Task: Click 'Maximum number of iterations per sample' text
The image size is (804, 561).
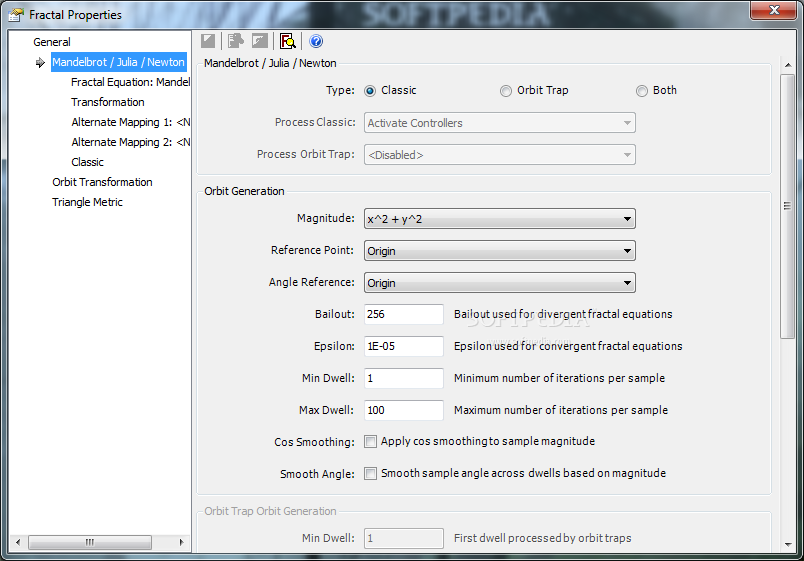Action: click(x=560, y=410)
